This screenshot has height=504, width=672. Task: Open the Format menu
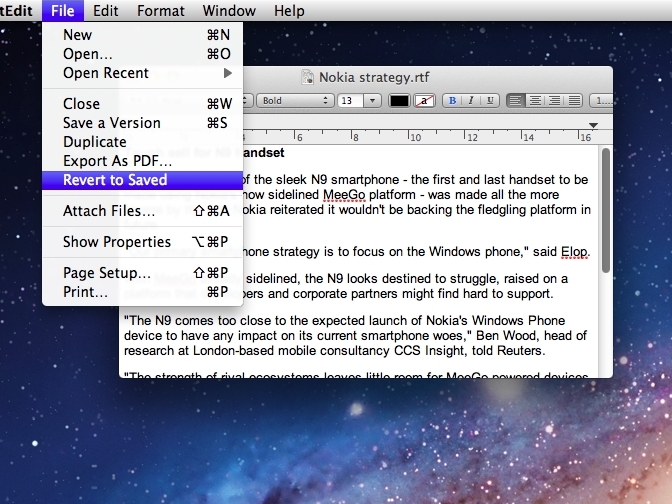(x=161, y=10)
